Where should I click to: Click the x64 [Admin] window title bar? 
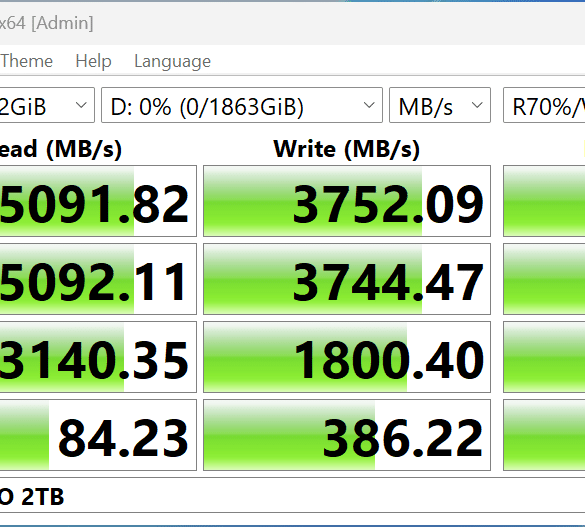pos(292,23)
